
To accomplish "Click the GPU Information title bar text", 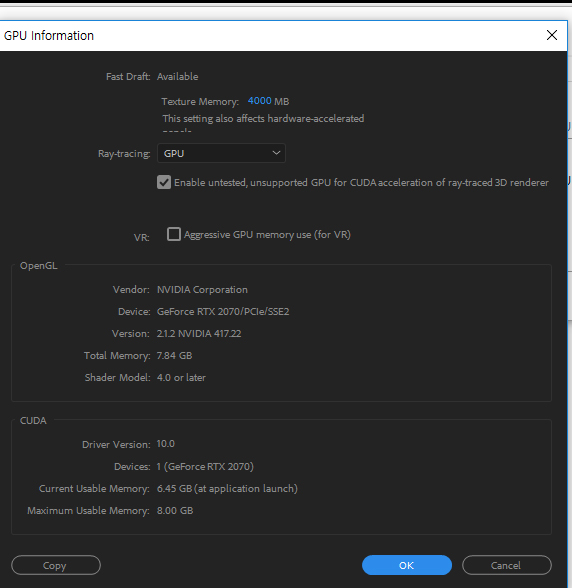I will pyautogui.click(x=49, y=36).
